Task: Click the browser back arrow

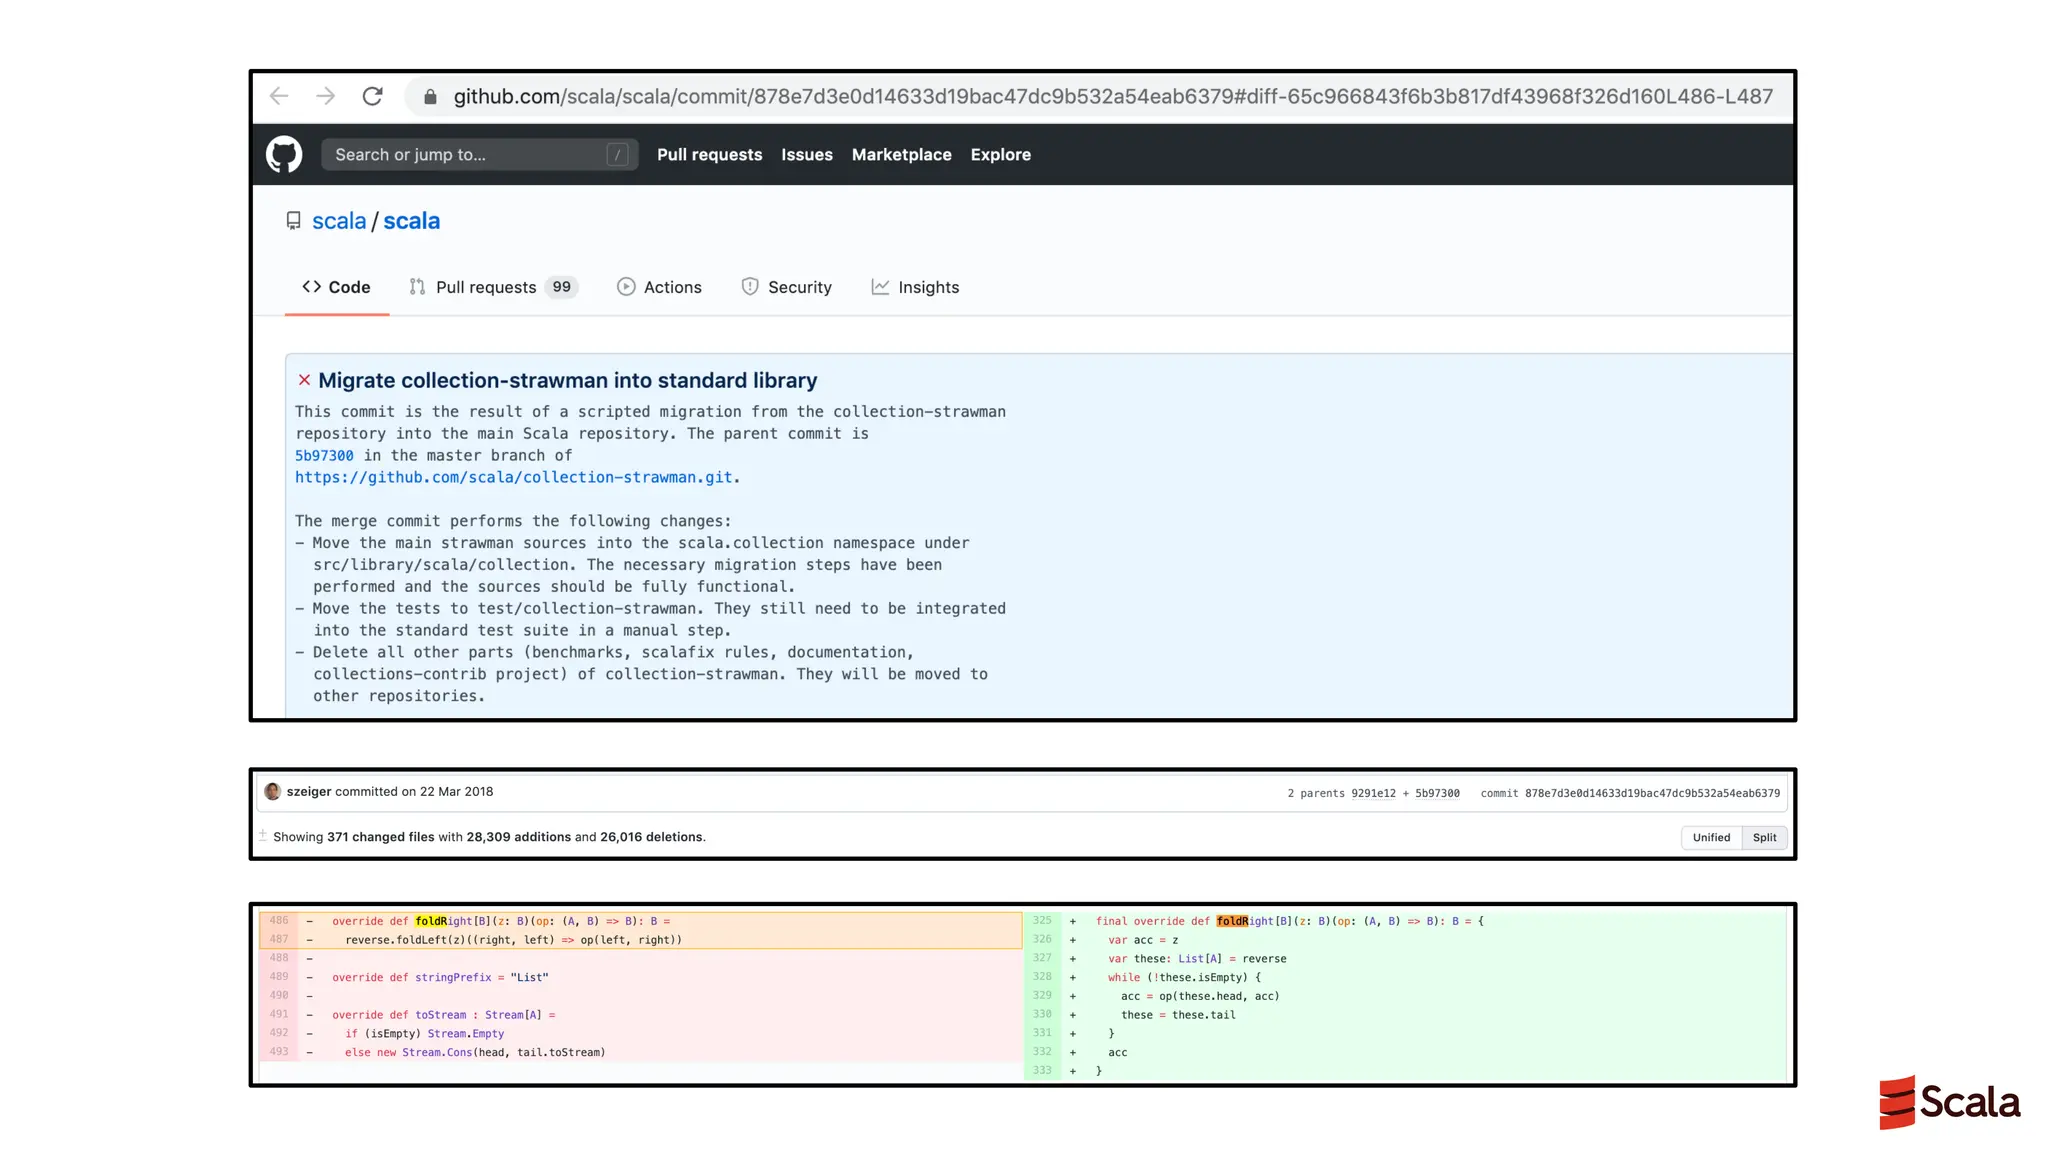Action: [279, 96]
